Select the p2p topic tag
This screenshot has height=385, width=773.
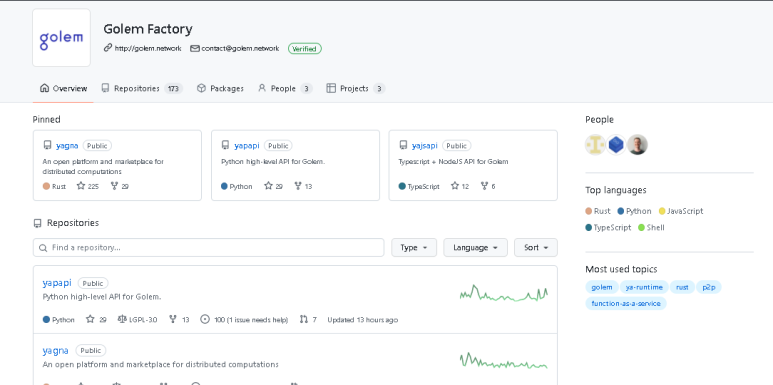[x=708, y=287]
